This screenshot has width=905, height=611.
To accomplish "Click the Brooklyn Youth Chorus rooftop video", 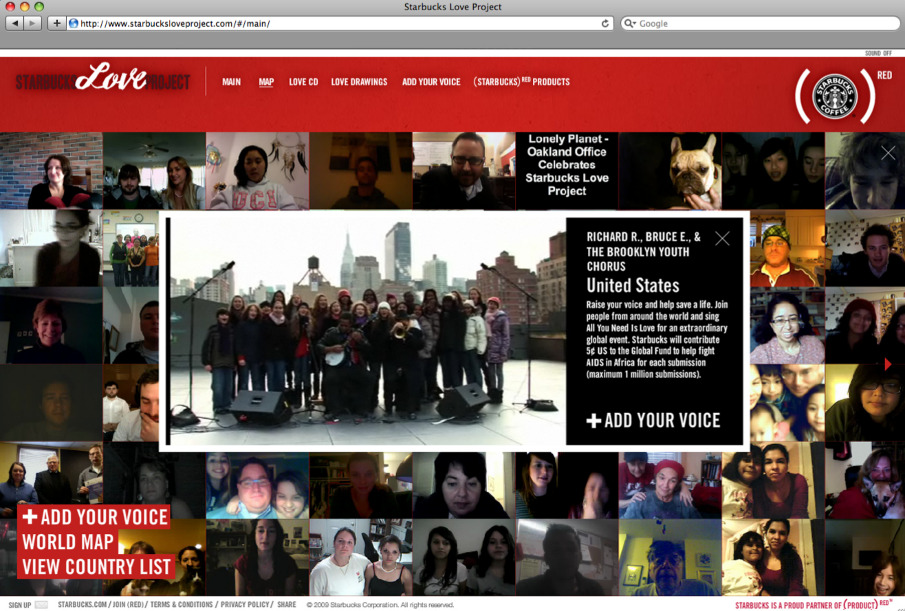I will (368, 331).
